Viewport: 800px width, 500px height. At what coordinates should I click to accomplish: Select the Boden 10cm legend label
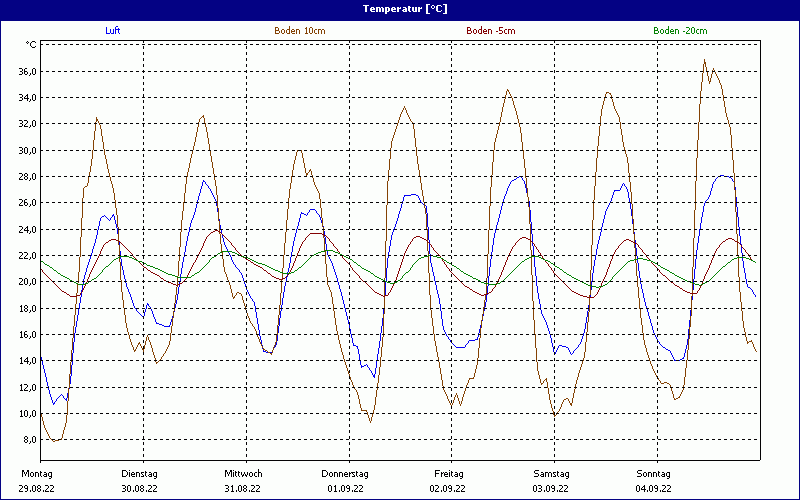[300, 31]
